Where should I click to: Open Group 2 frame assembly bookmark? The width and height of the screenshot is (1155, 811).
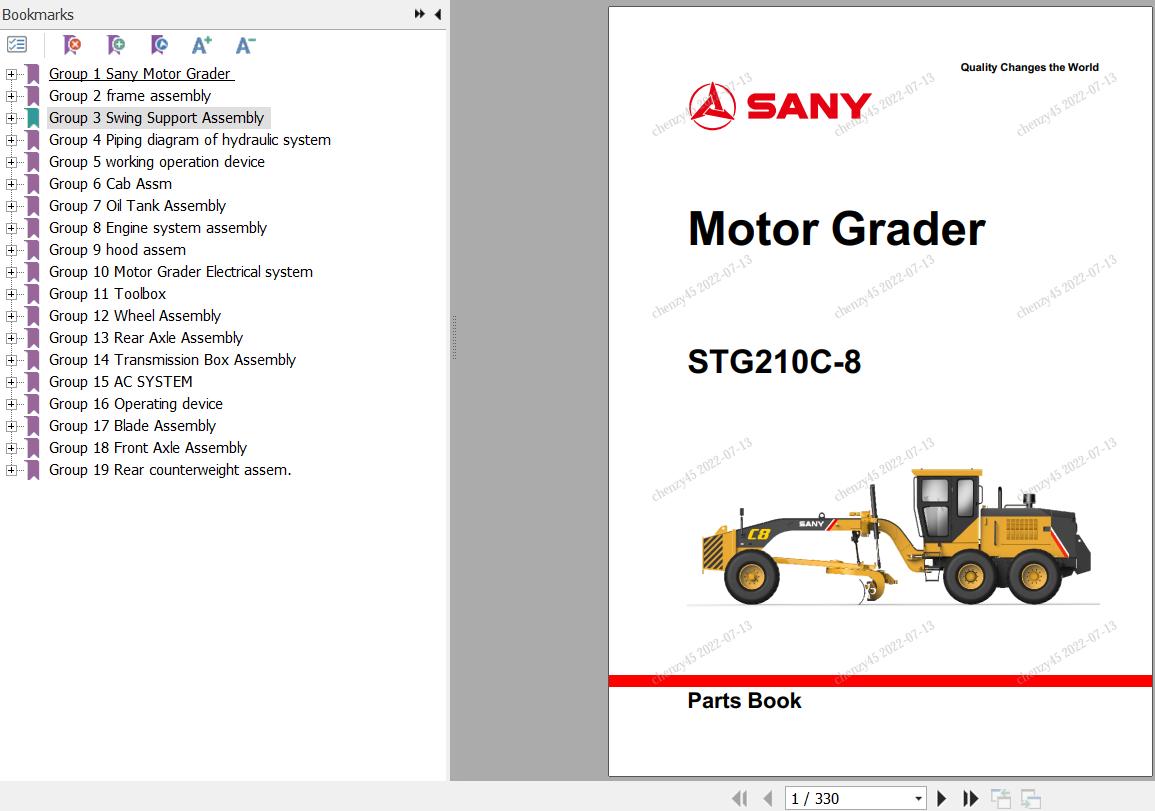(x=130, y=96)
